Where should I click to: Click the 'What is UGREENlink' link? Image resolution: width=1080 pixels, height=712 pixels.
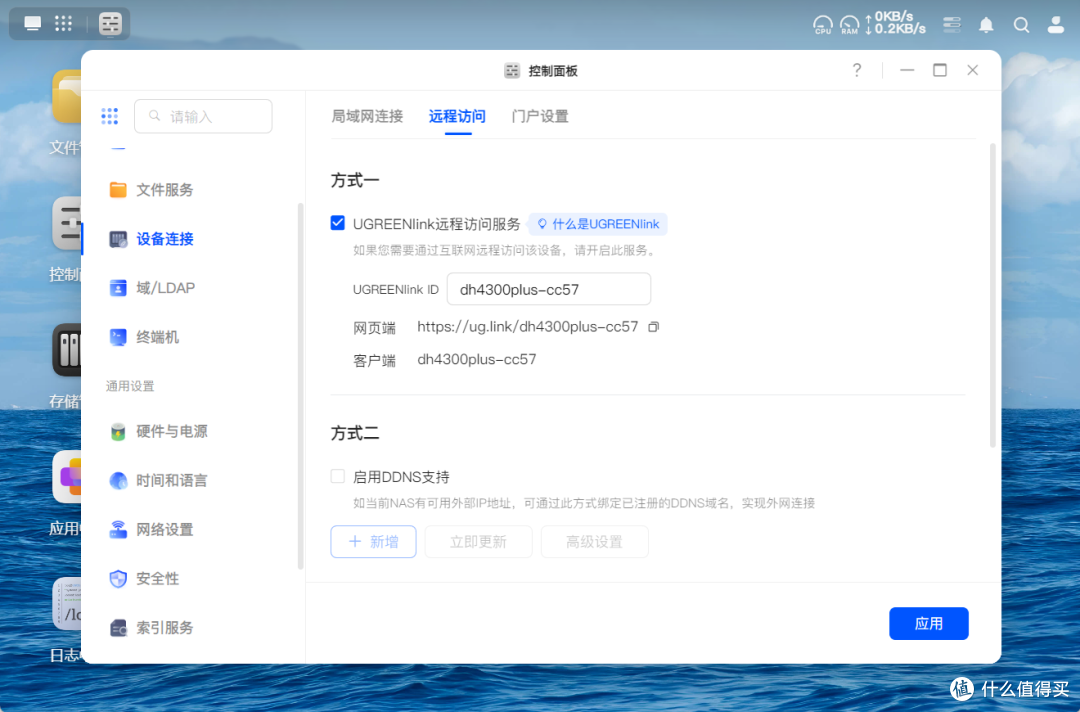[x=598, y=224]
